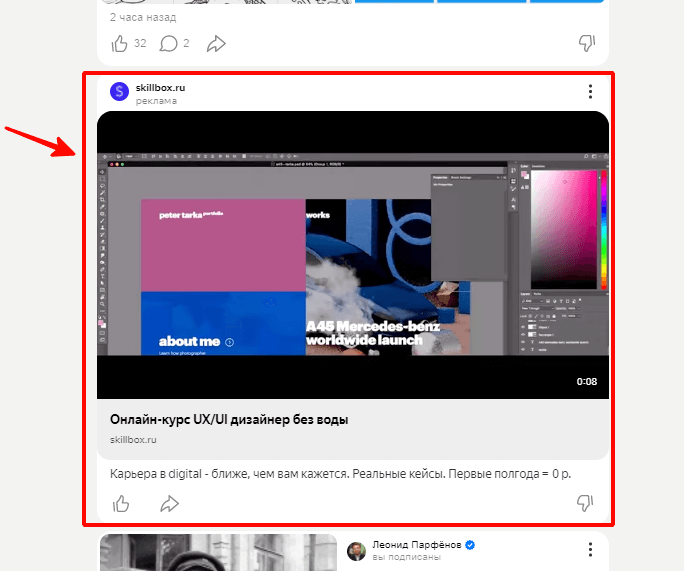This screenshot has height=571, width=684.
Task: Dislike the top post
Action: (x=587, y=43)
